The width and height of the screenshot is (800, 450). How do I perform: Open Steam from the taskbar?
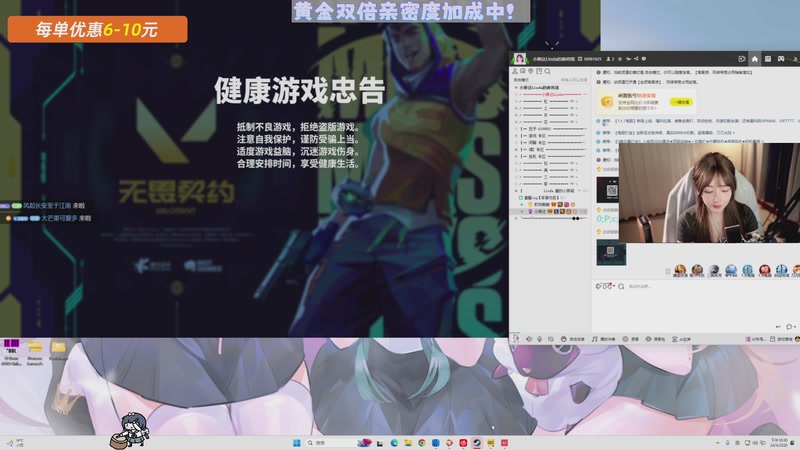pos(477,443)
